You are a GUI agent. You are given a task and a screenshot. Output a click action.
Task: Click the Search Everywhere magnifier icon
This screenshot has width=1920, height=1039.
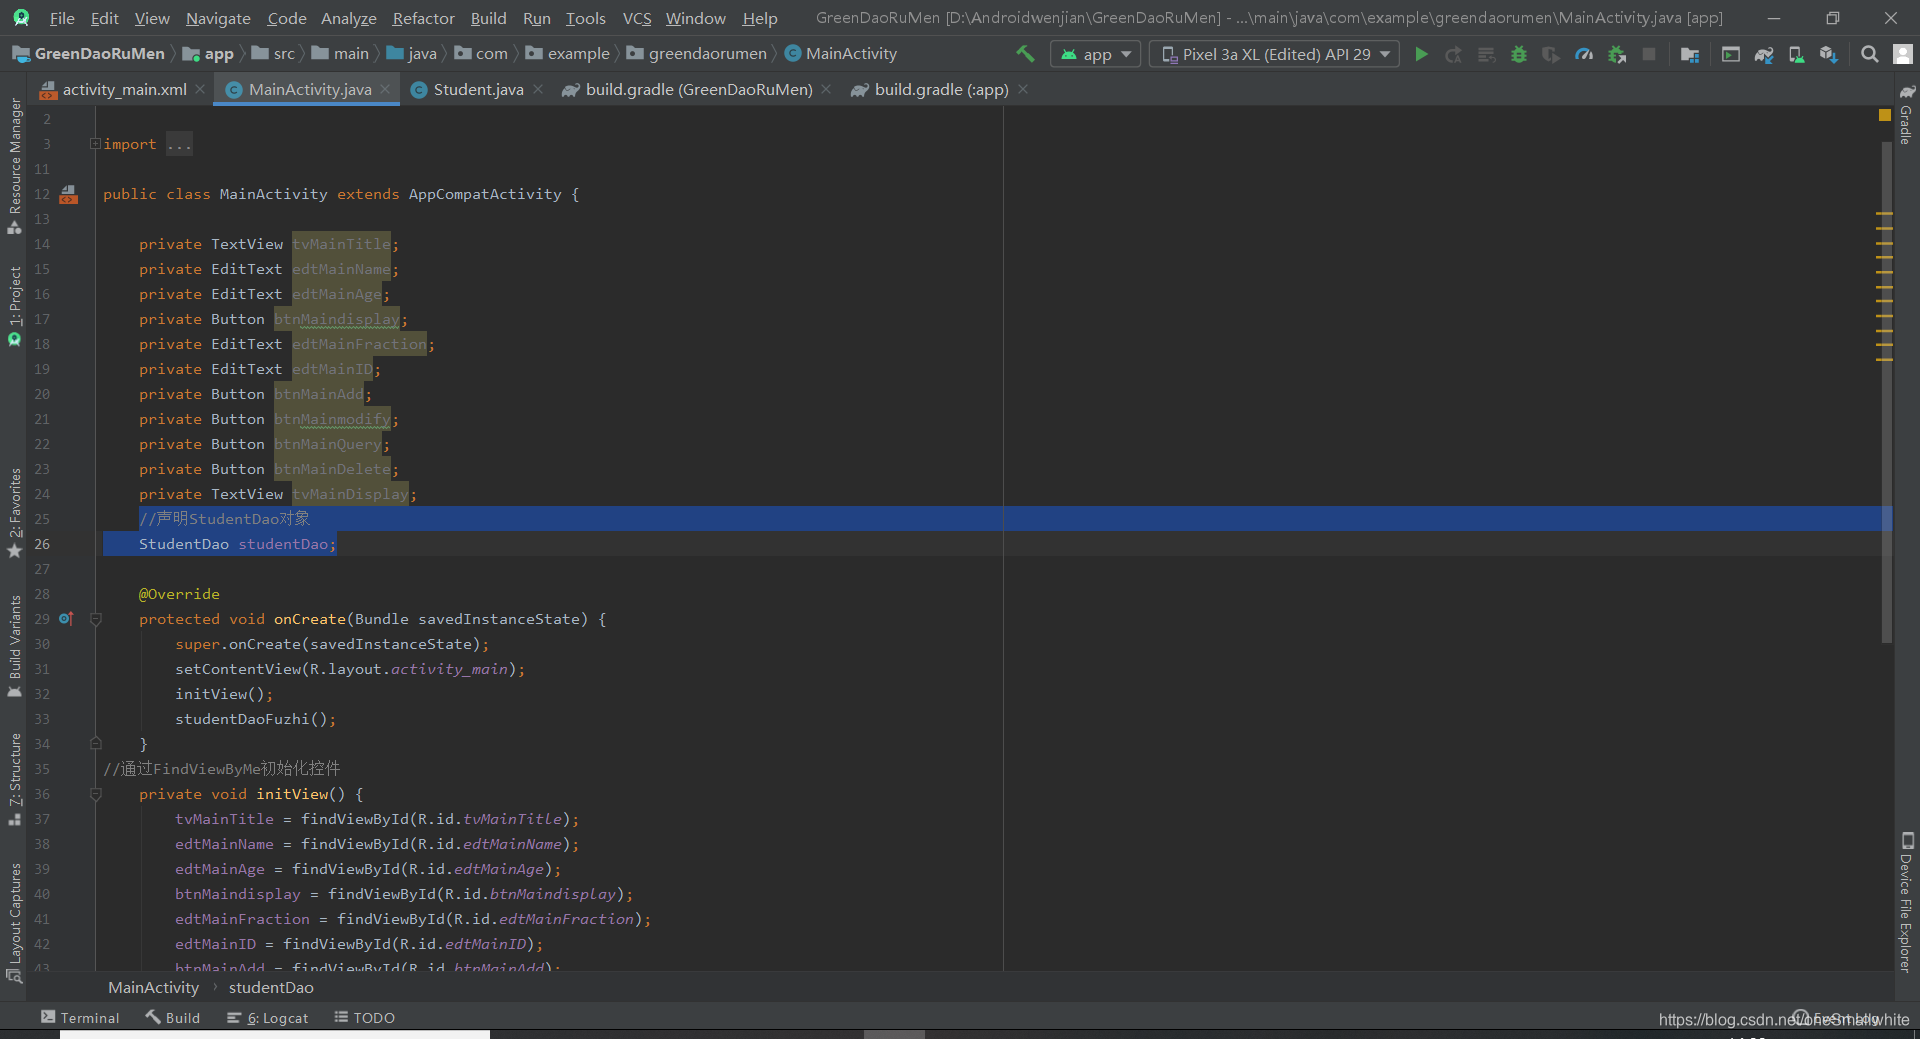1869,54
